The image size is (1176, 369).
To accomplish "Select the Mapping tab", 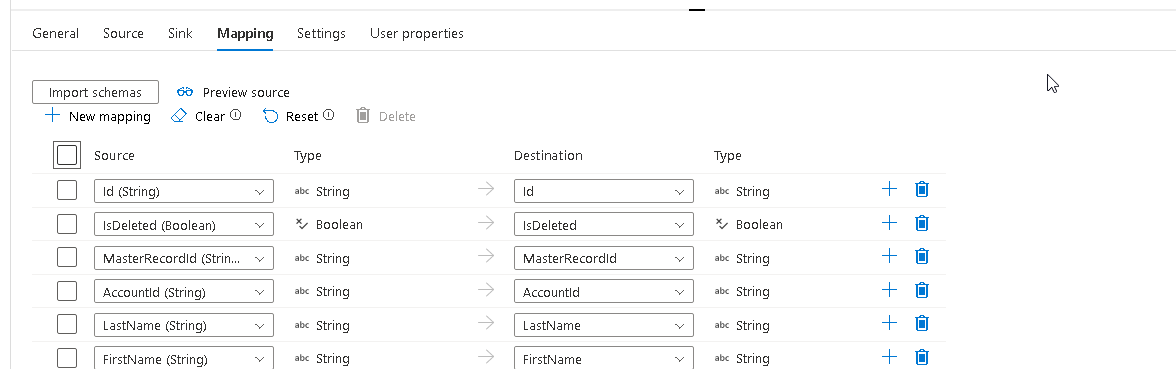I will tap(245, 33).
